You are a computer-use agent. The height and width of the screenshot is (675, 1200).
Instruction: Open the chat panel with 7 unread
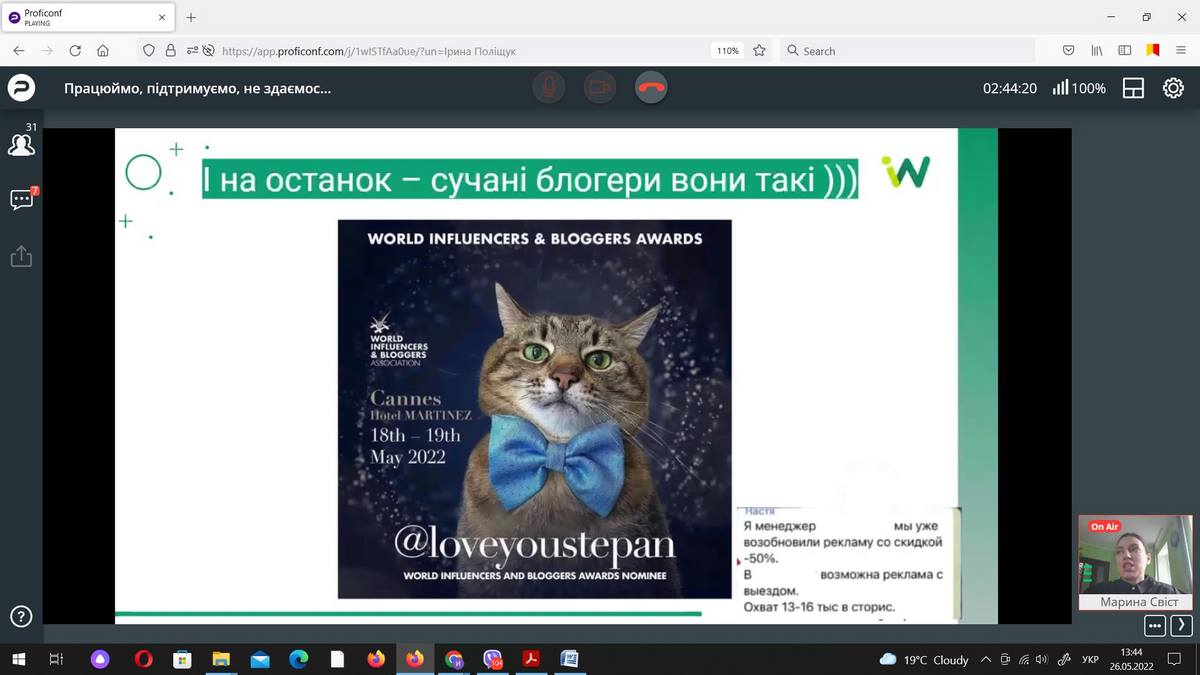click(x=21, y=200)
